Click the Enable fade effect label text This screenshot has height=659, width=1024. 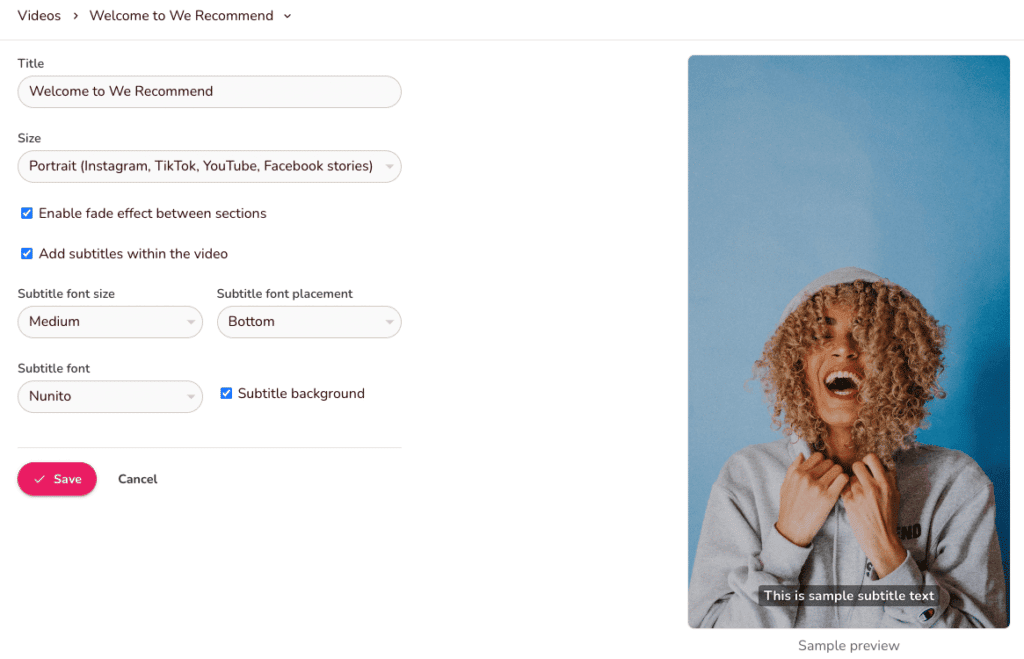152,214
